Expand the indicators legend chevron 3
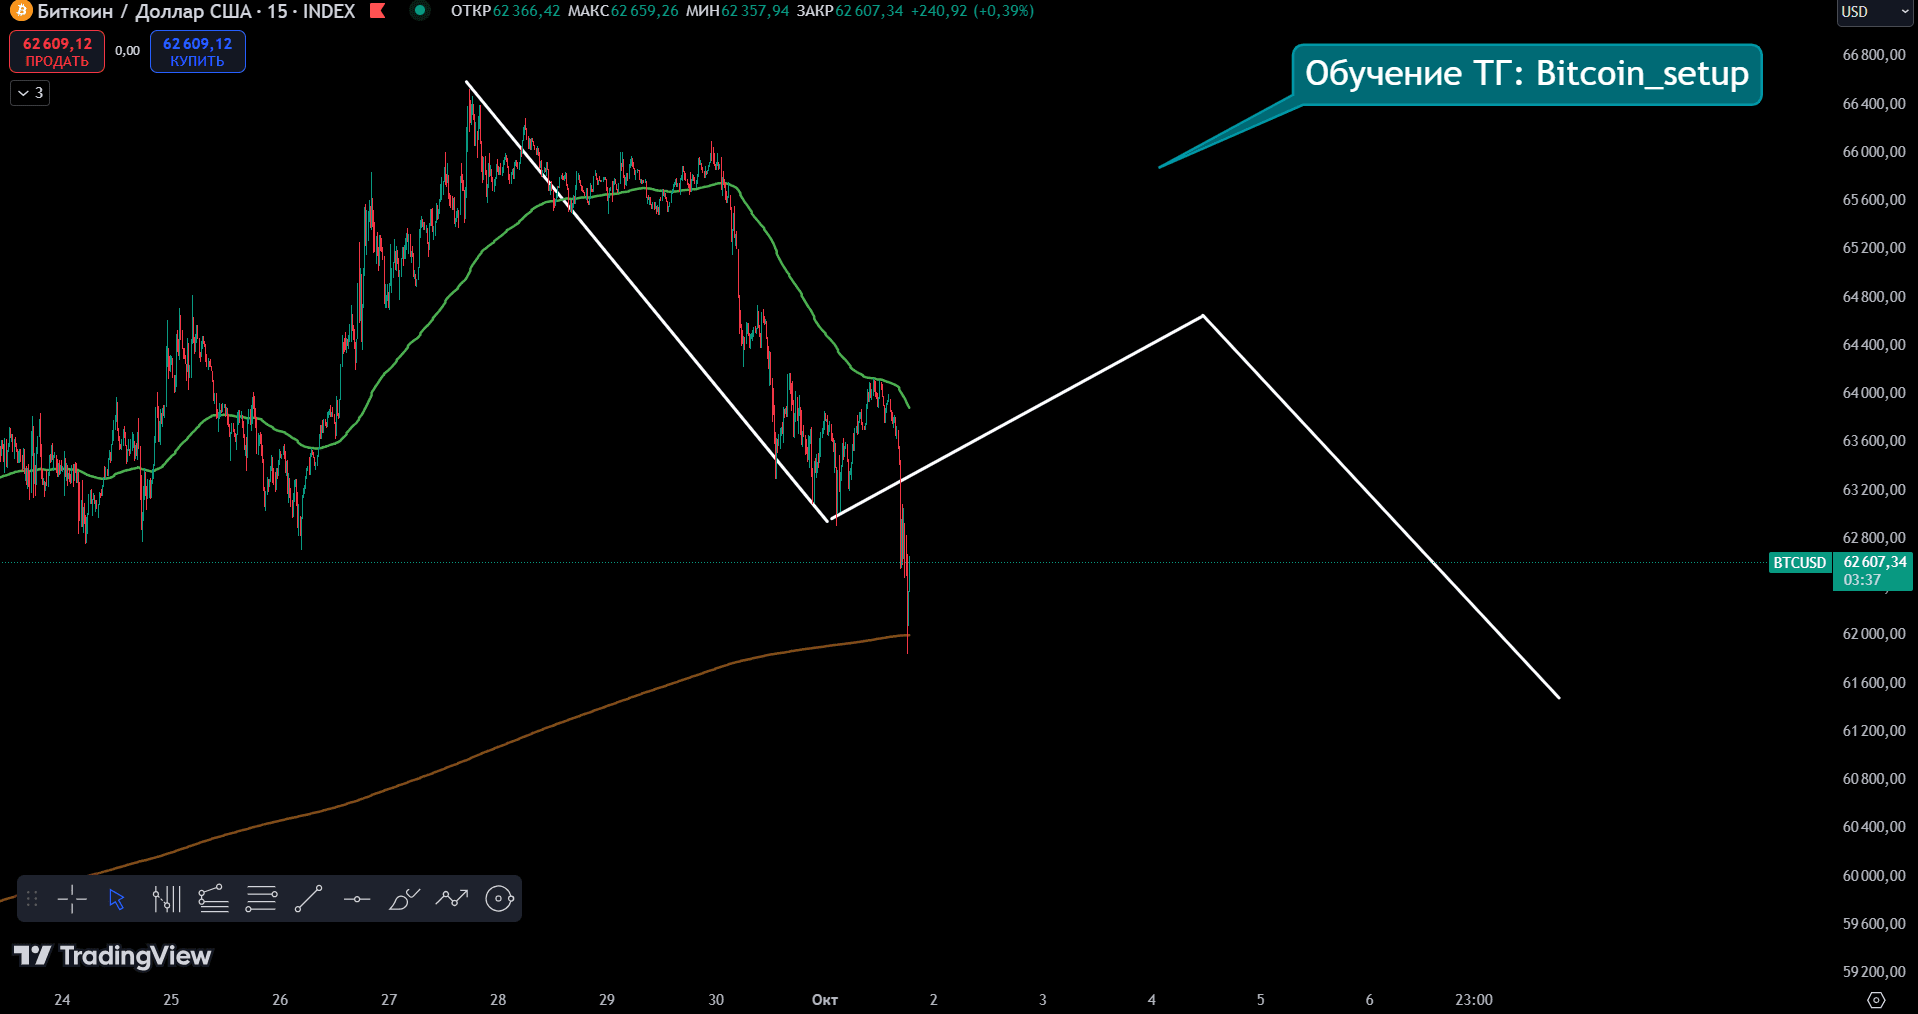1918x1014 pixels. pyautogui.click(x=30, y=93)
